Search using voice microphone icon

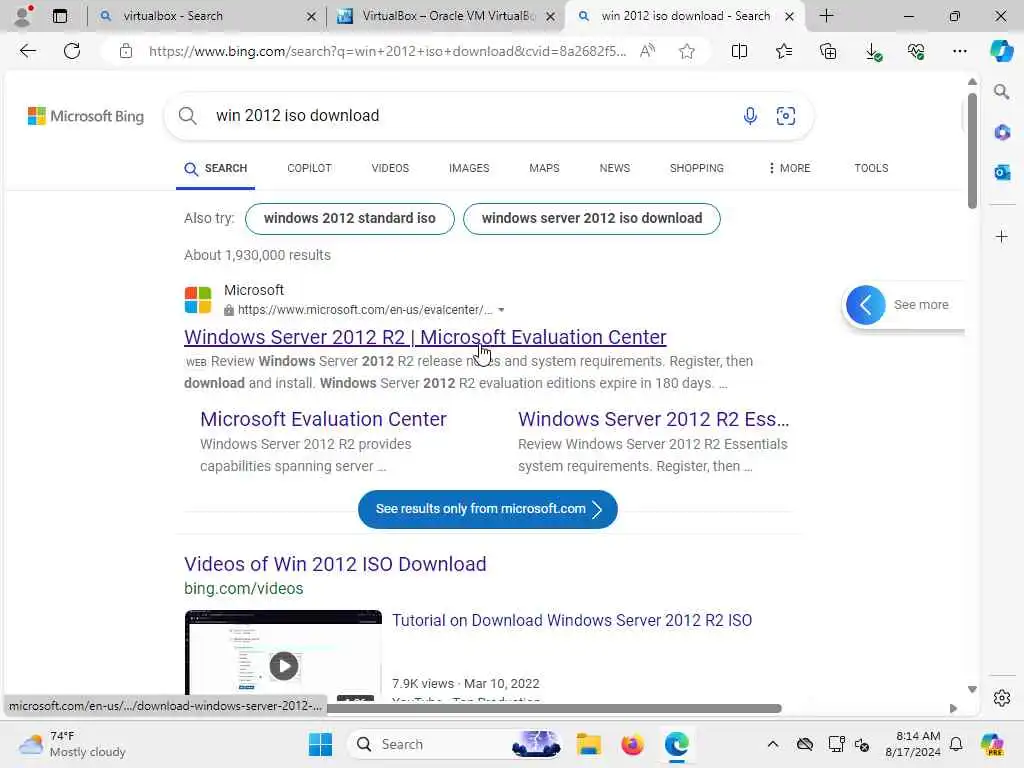tap(750, 116)
